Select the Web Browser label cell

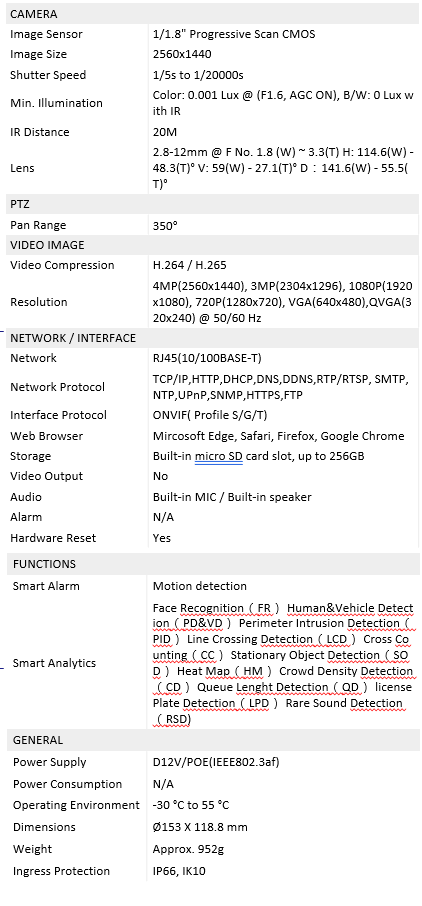[77, 436]
